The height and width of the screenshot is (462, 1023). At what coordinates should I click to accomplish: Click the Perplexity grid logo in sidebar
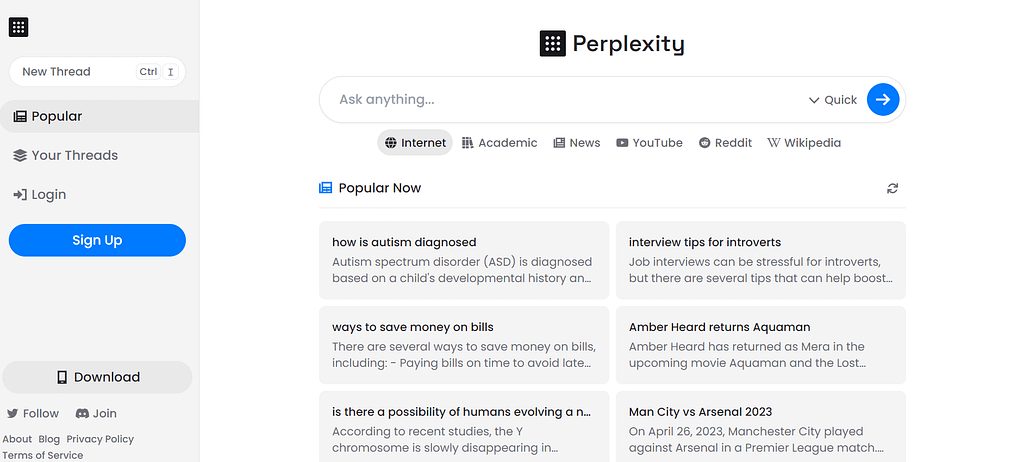[18, 27]
